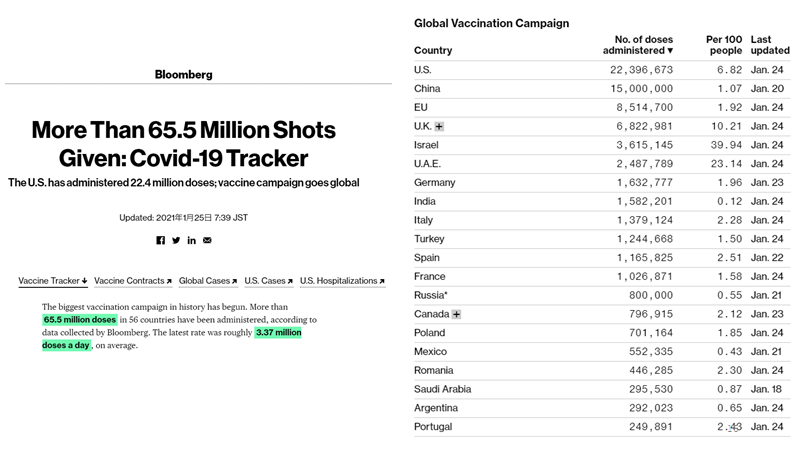Share article via Twitter bird icon
This screenshot has height=450, width=800.
pos(176,240)
